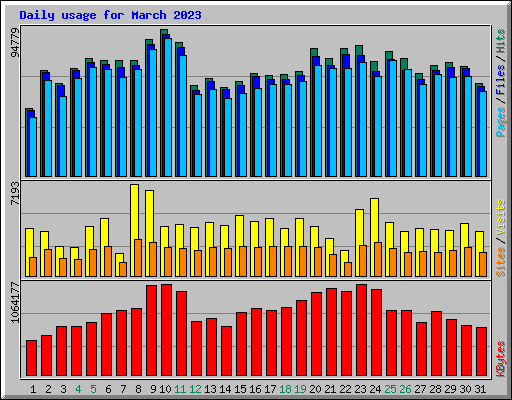Click day label 30 on the axis
This screenshot has width=512, height=400.
pyautogui.click(x=465, y=389)
